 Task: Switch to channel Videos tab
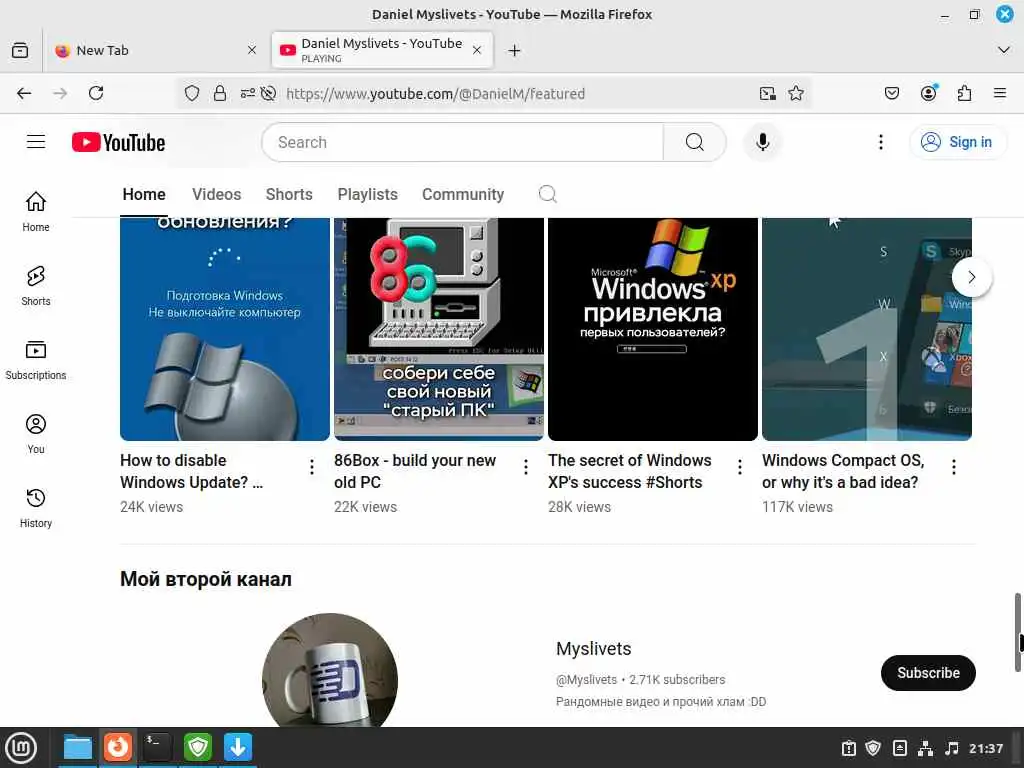pos(216,195)
